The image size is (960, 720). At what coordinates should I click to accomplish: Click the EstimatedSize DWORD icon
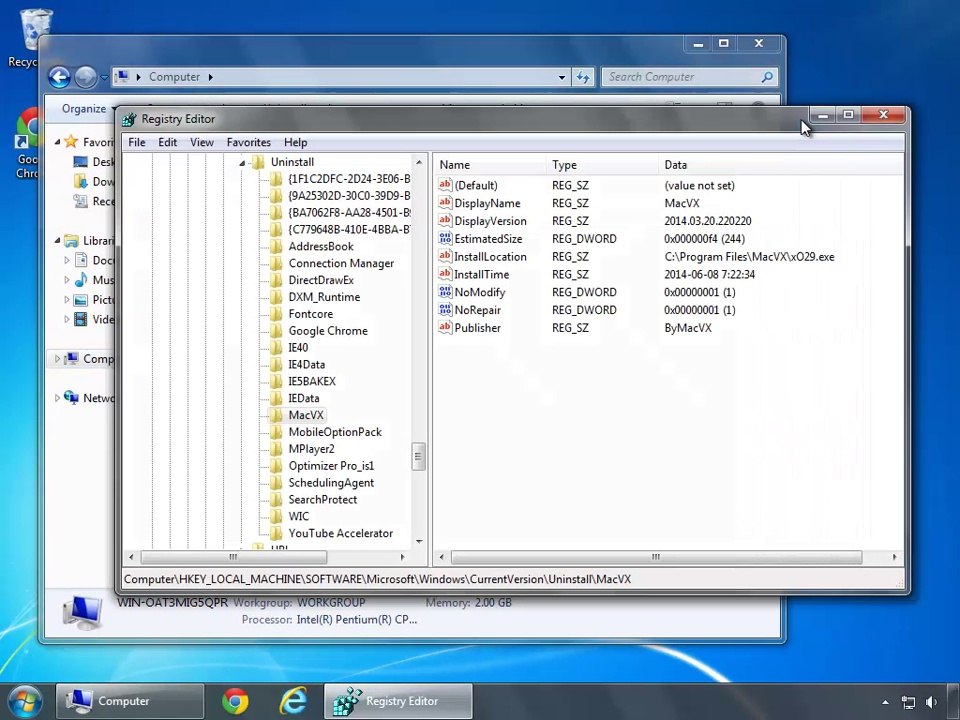tap(445, 238)
